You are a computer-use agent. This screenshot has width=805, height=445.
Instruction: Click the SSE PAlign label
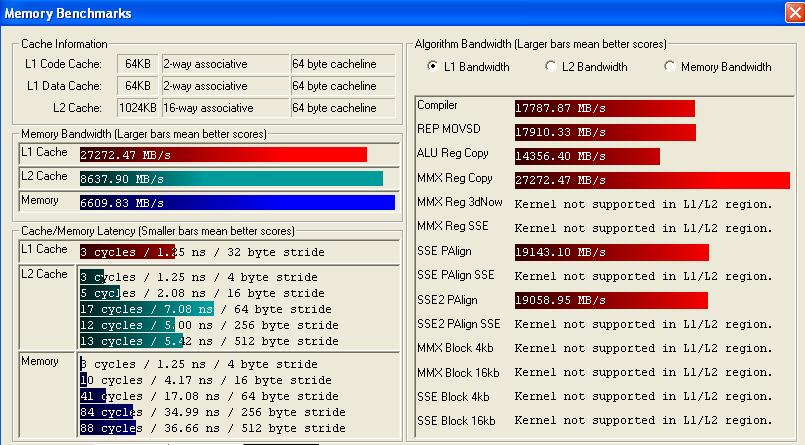pos(444,251)
